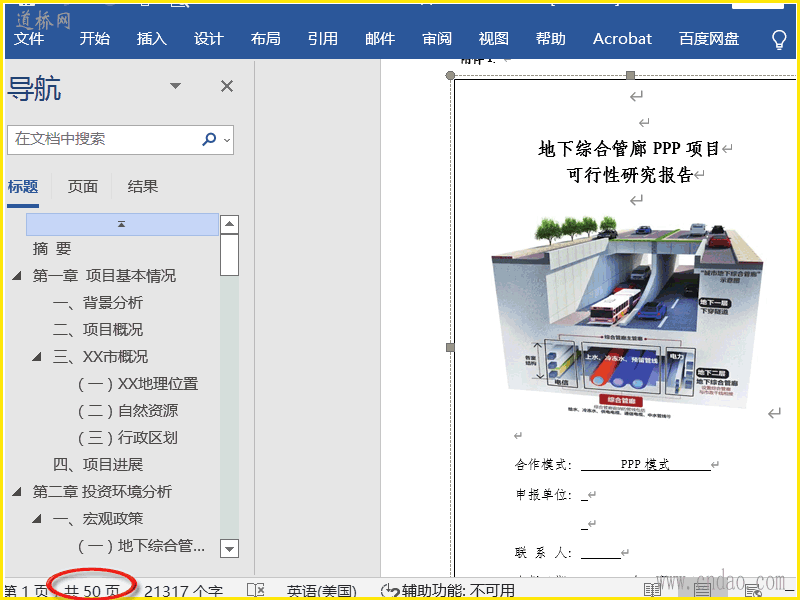
Task: Go to the 摘 要 heading
Action: [x=52, y=249]
